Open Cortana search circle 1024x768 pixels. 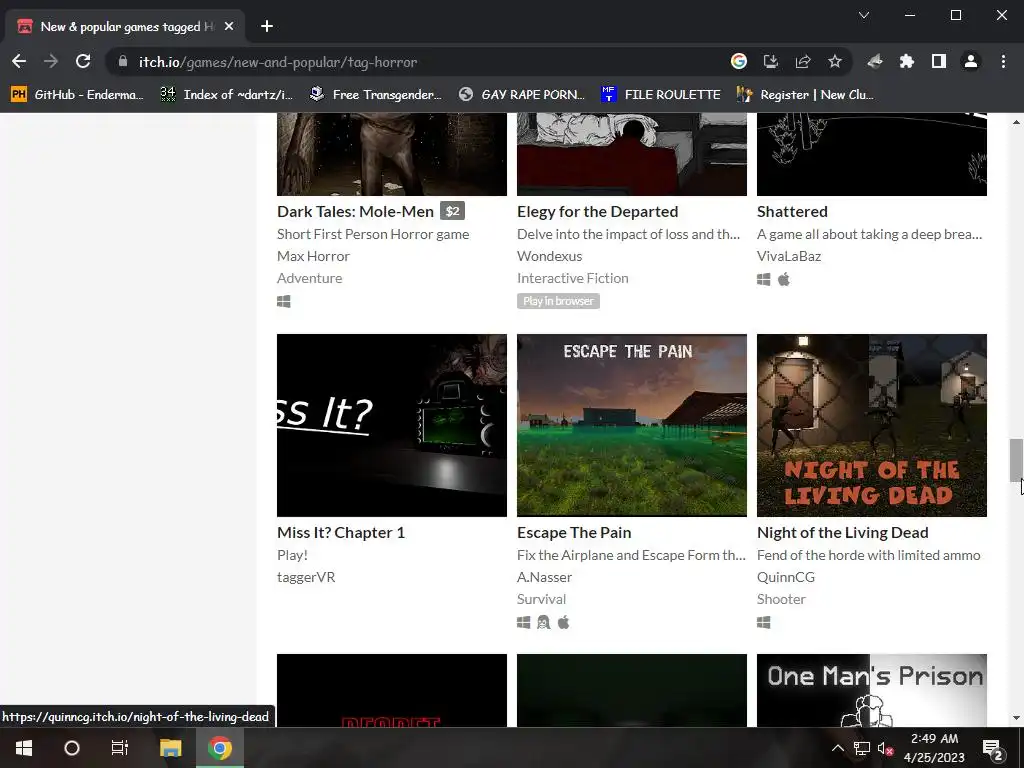pos(72,748)
